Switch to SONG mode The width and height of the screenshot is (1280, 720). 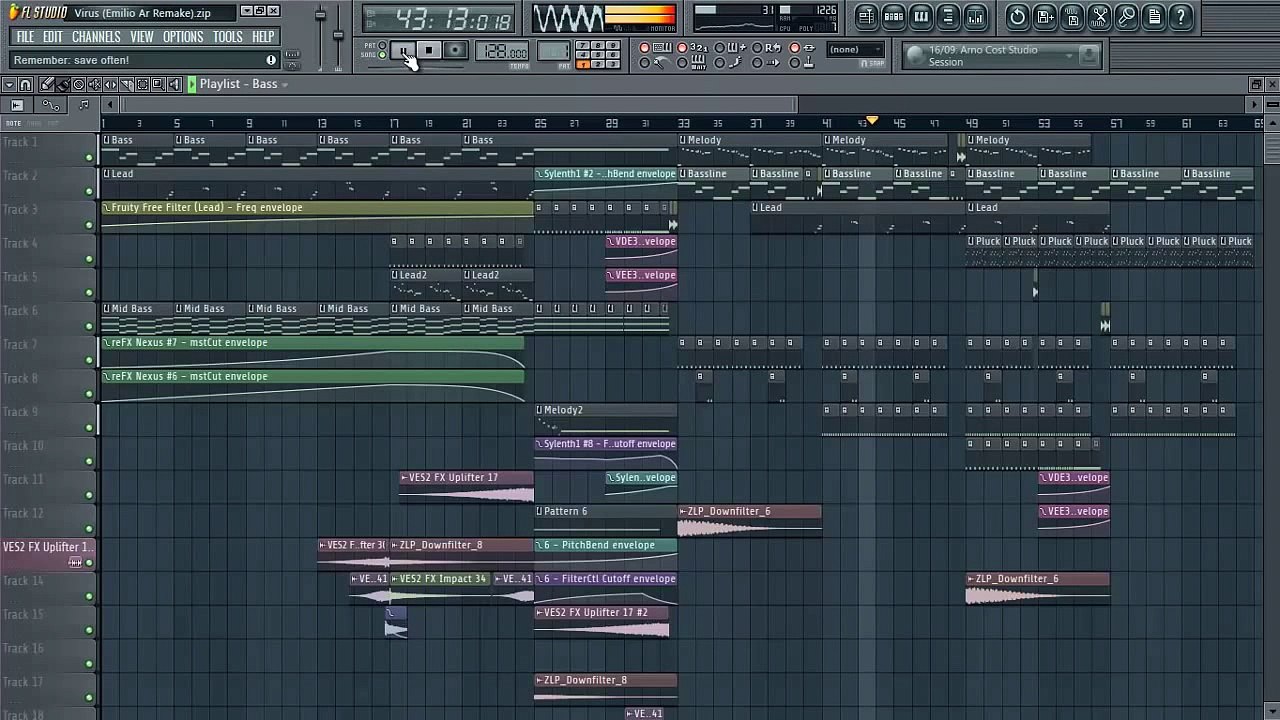tap(382, 55)
